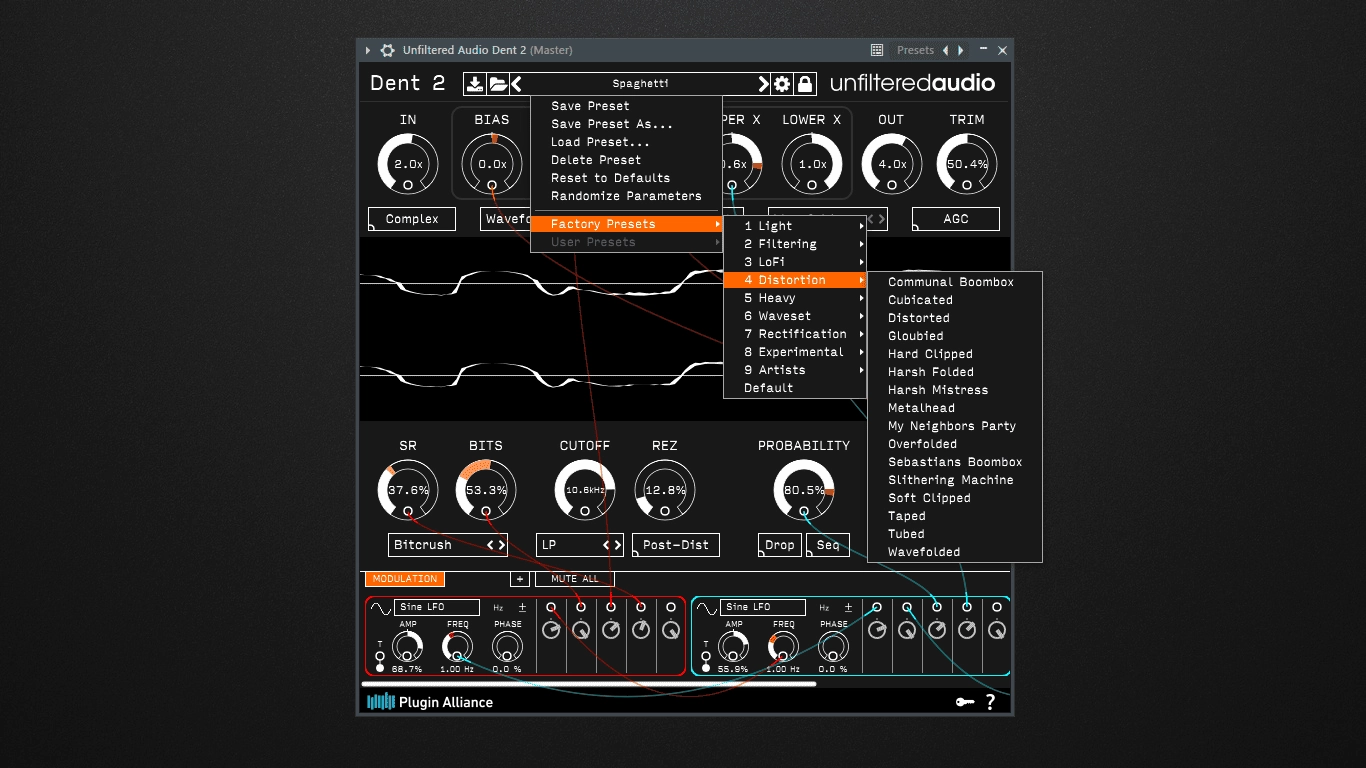
Task: Go to next preset with right chevron
Action: 763,84
